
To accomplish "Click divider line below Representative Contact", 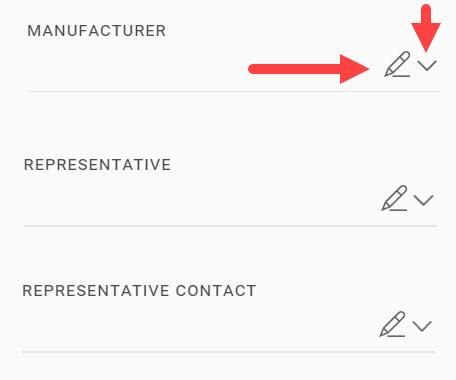I will click(228, 352).
